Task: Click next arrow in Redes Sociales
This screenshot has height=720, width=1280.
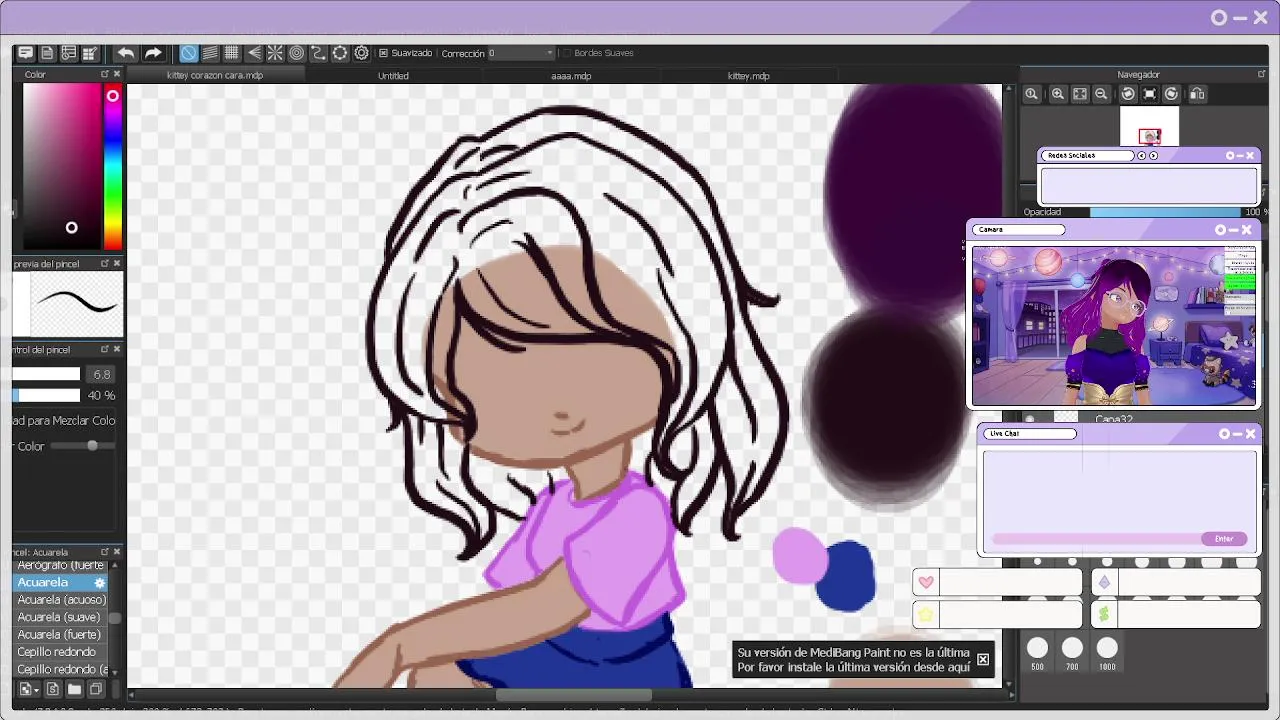Action: click(x=1153, y=156)
